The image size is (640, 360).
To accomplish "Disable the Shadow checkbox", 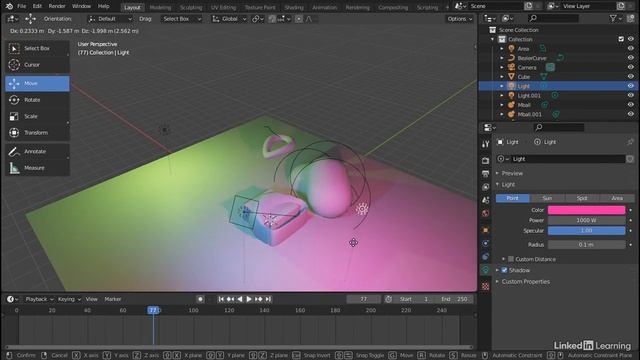I will point(504,270).
